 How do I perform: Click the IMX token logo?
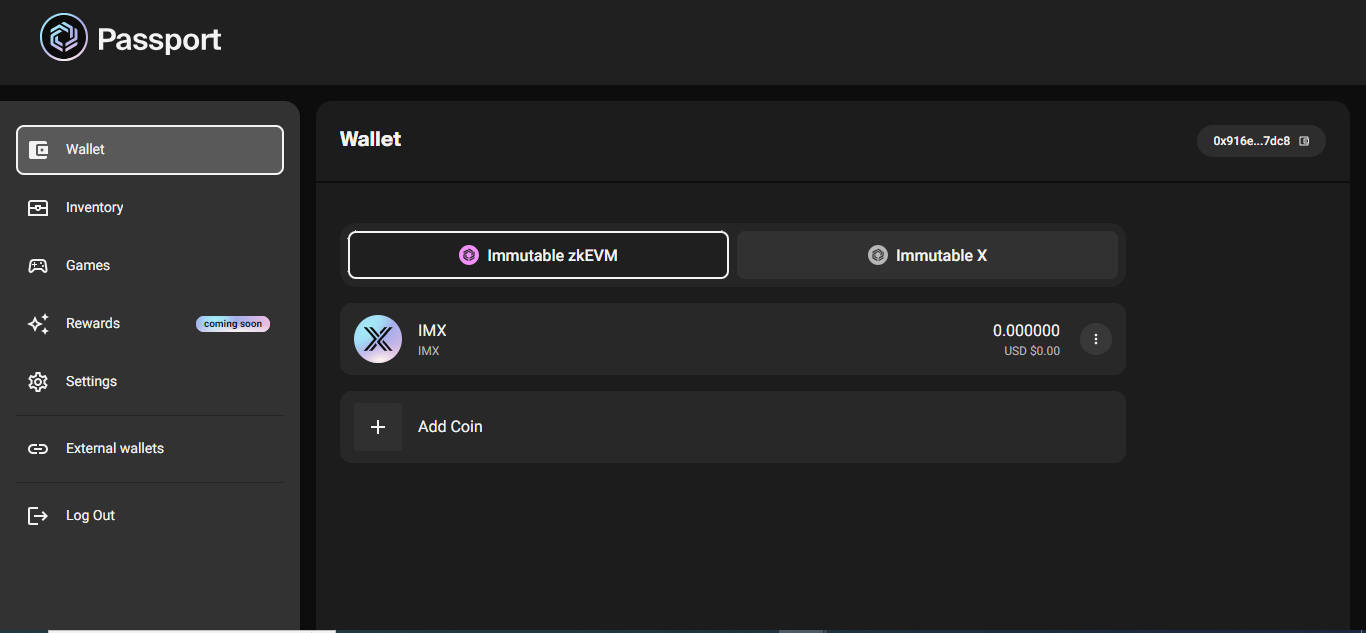coord(378,339)
